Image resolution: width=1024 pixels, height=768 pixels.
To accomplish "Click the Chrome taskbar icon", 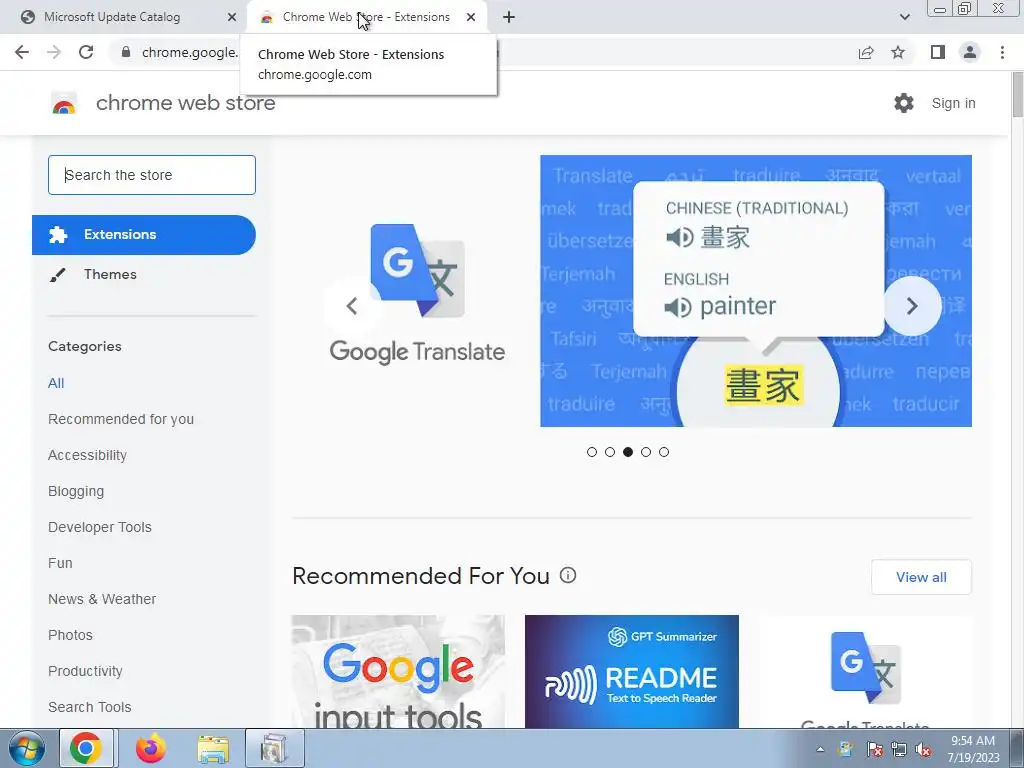I will (x=87, y=748).
